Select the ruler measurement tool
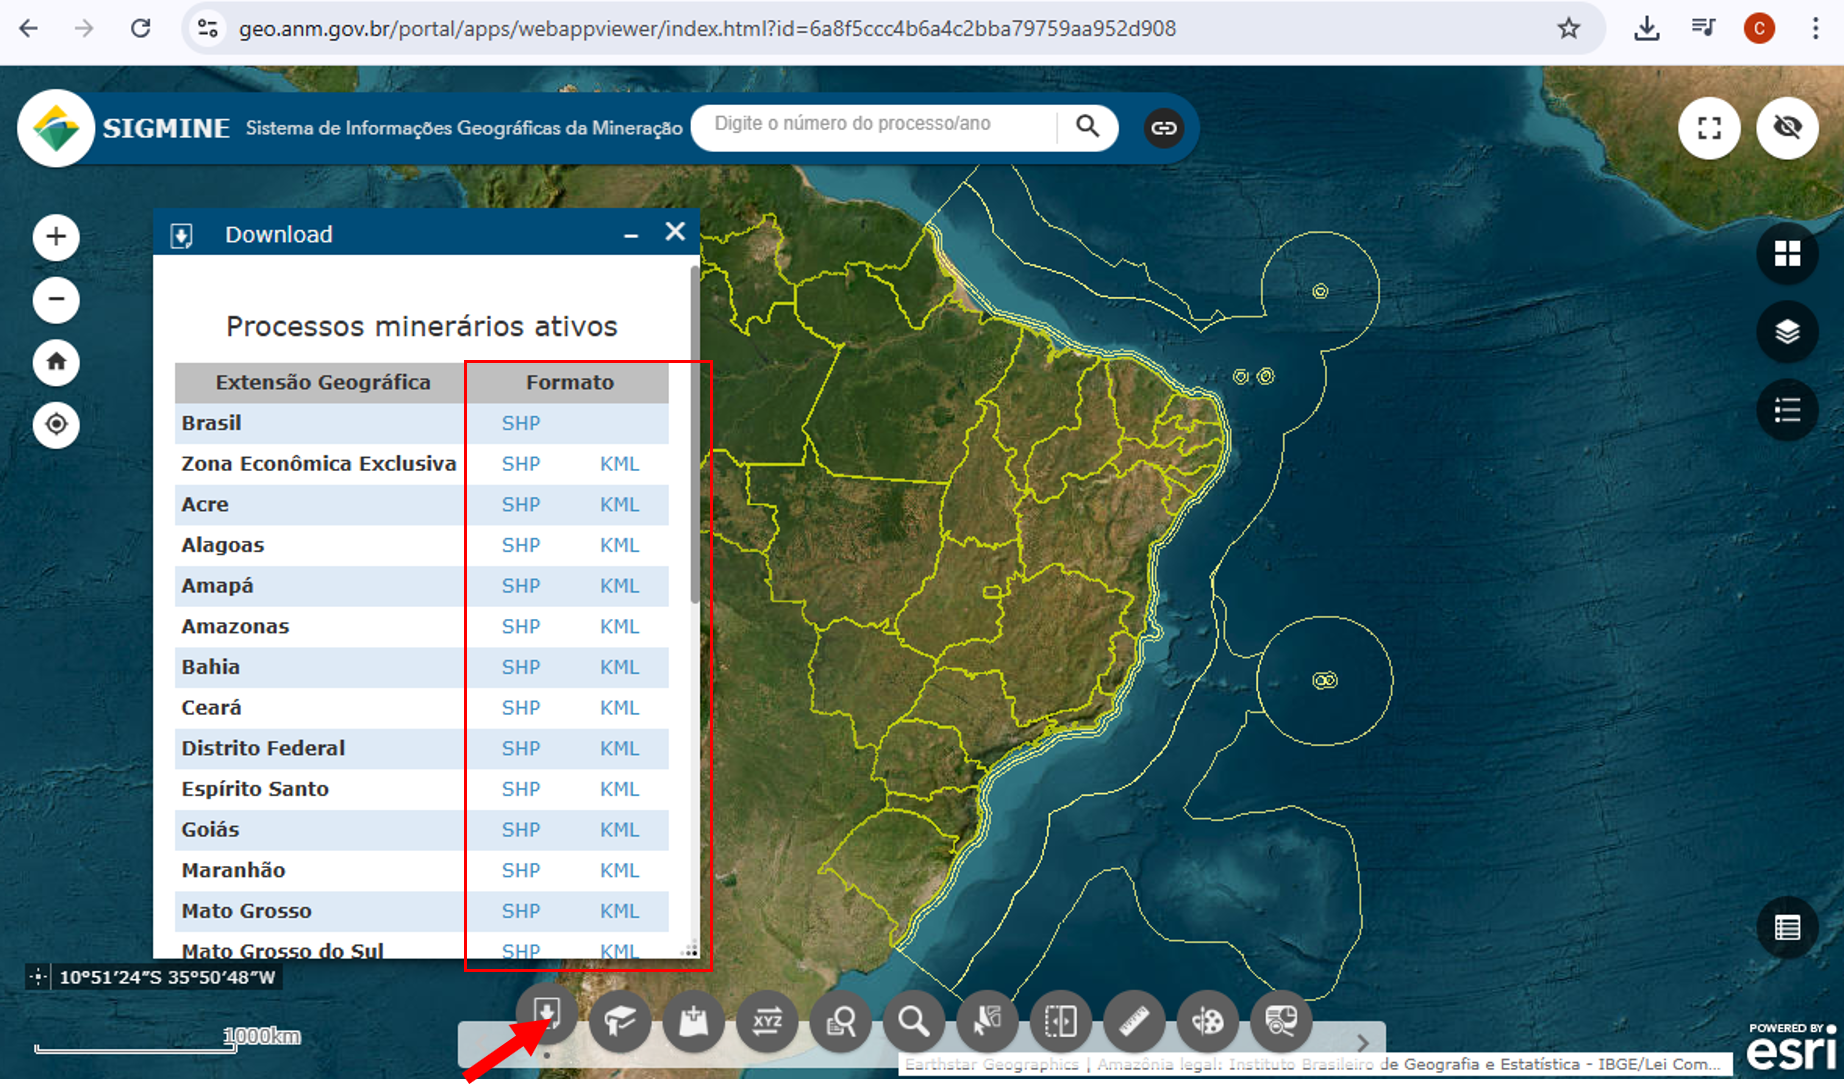The height and width of the screenshot is (1085, 1844). coord(1134,1021)
